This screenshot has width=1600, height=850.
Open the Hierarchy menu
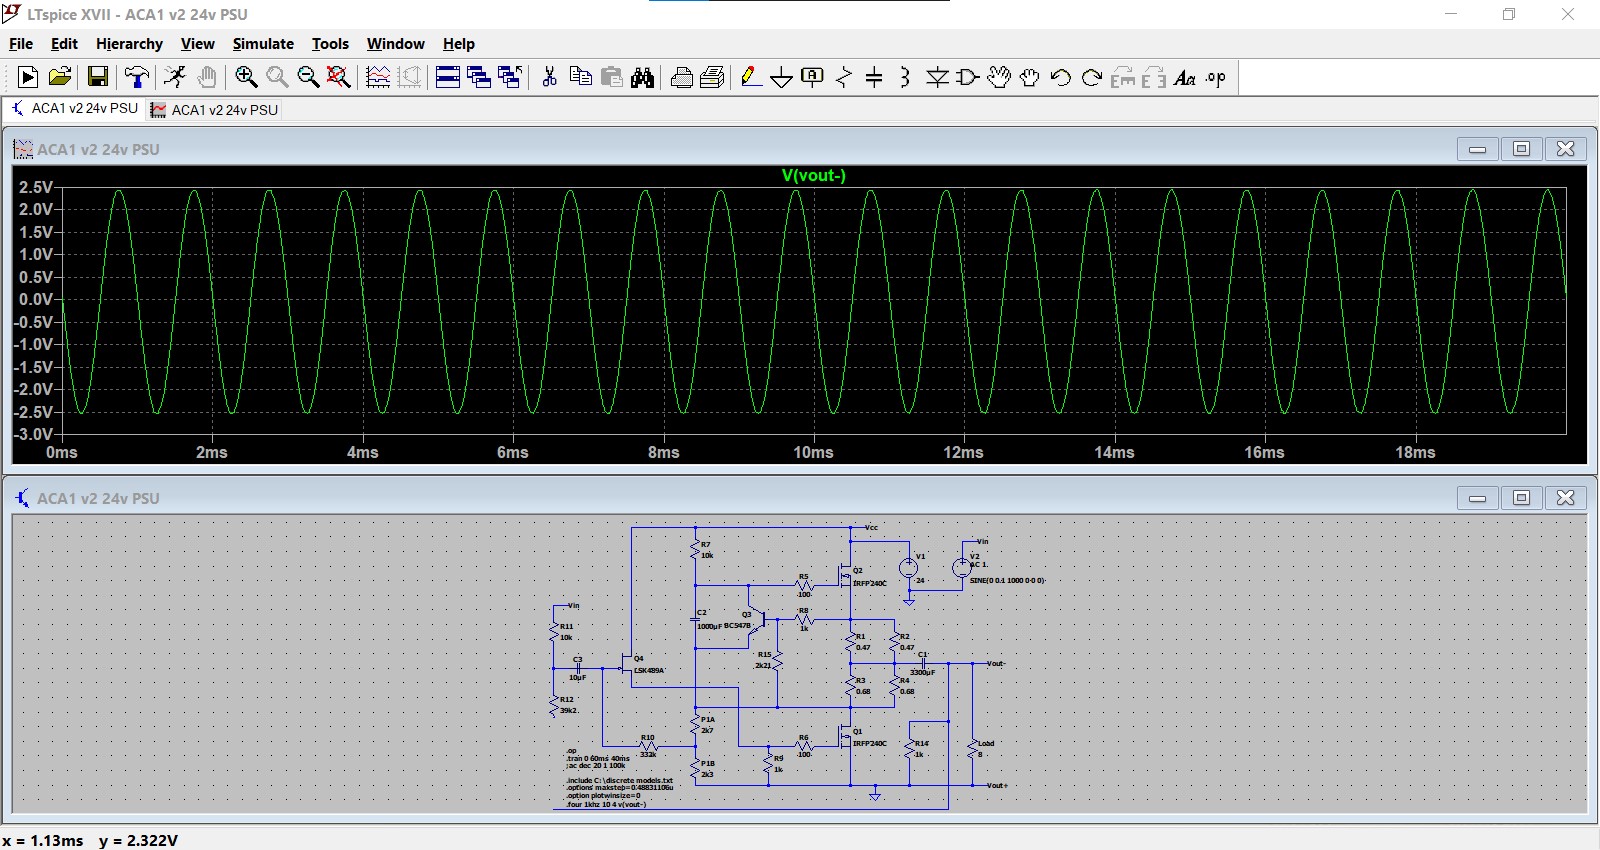click(x=129, y=44)
